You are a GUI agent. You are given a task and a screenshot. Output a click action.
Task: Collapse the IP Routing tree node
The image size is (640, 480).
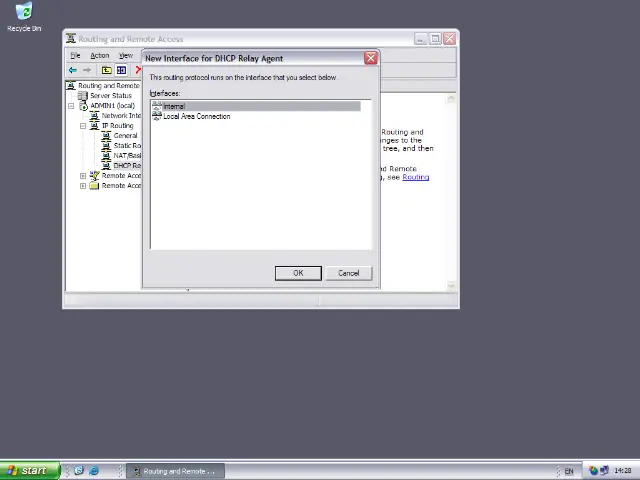(83, 126)
